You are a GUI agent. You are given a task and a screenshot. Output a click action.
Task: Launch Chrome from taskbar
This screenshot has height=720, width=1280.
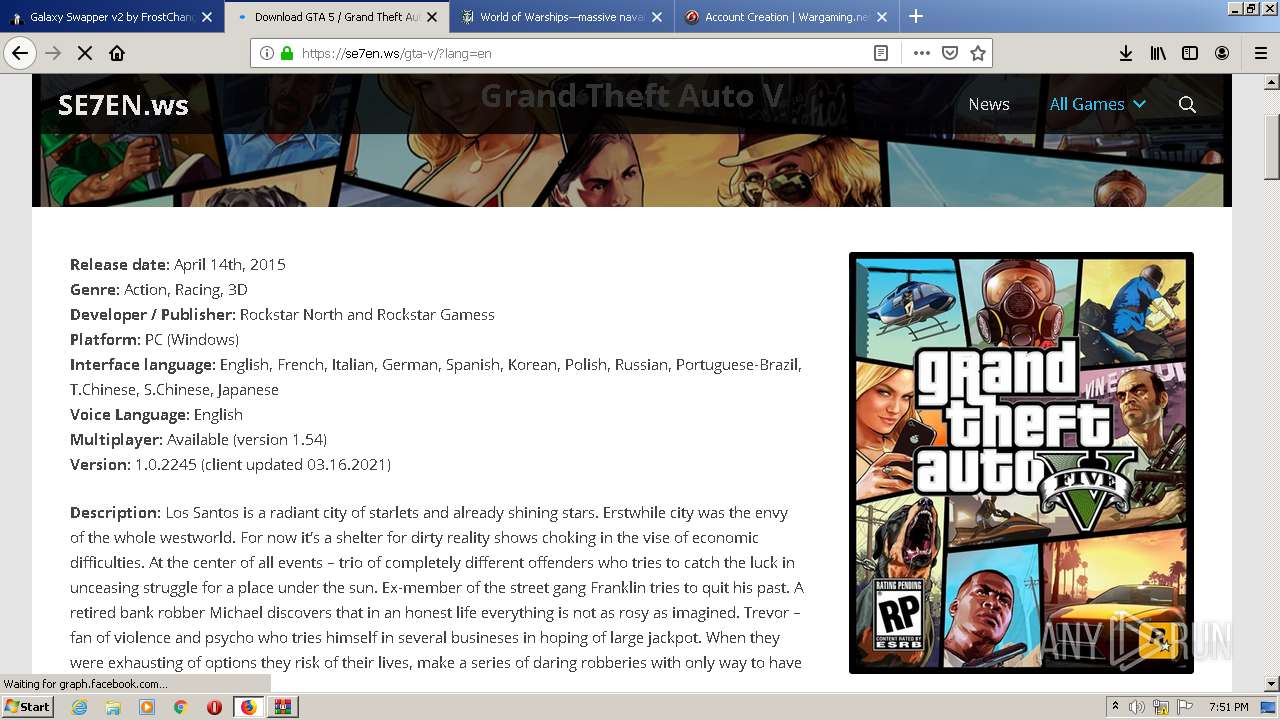click(x=180, y=707)
